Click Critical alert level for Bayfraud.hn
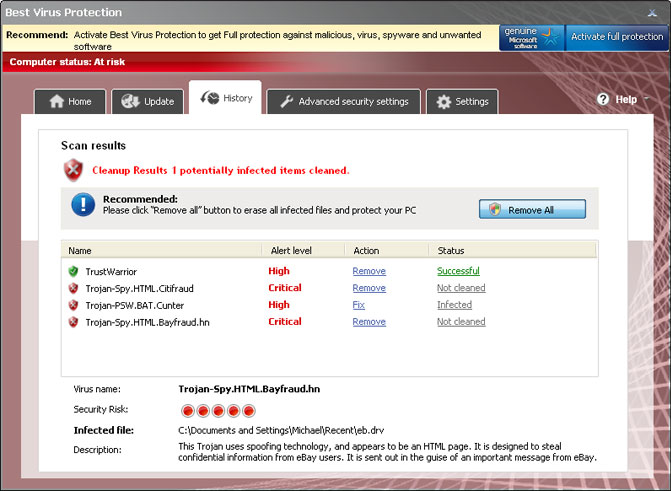Screen dimensions: 671x491 tap(285, 321)
